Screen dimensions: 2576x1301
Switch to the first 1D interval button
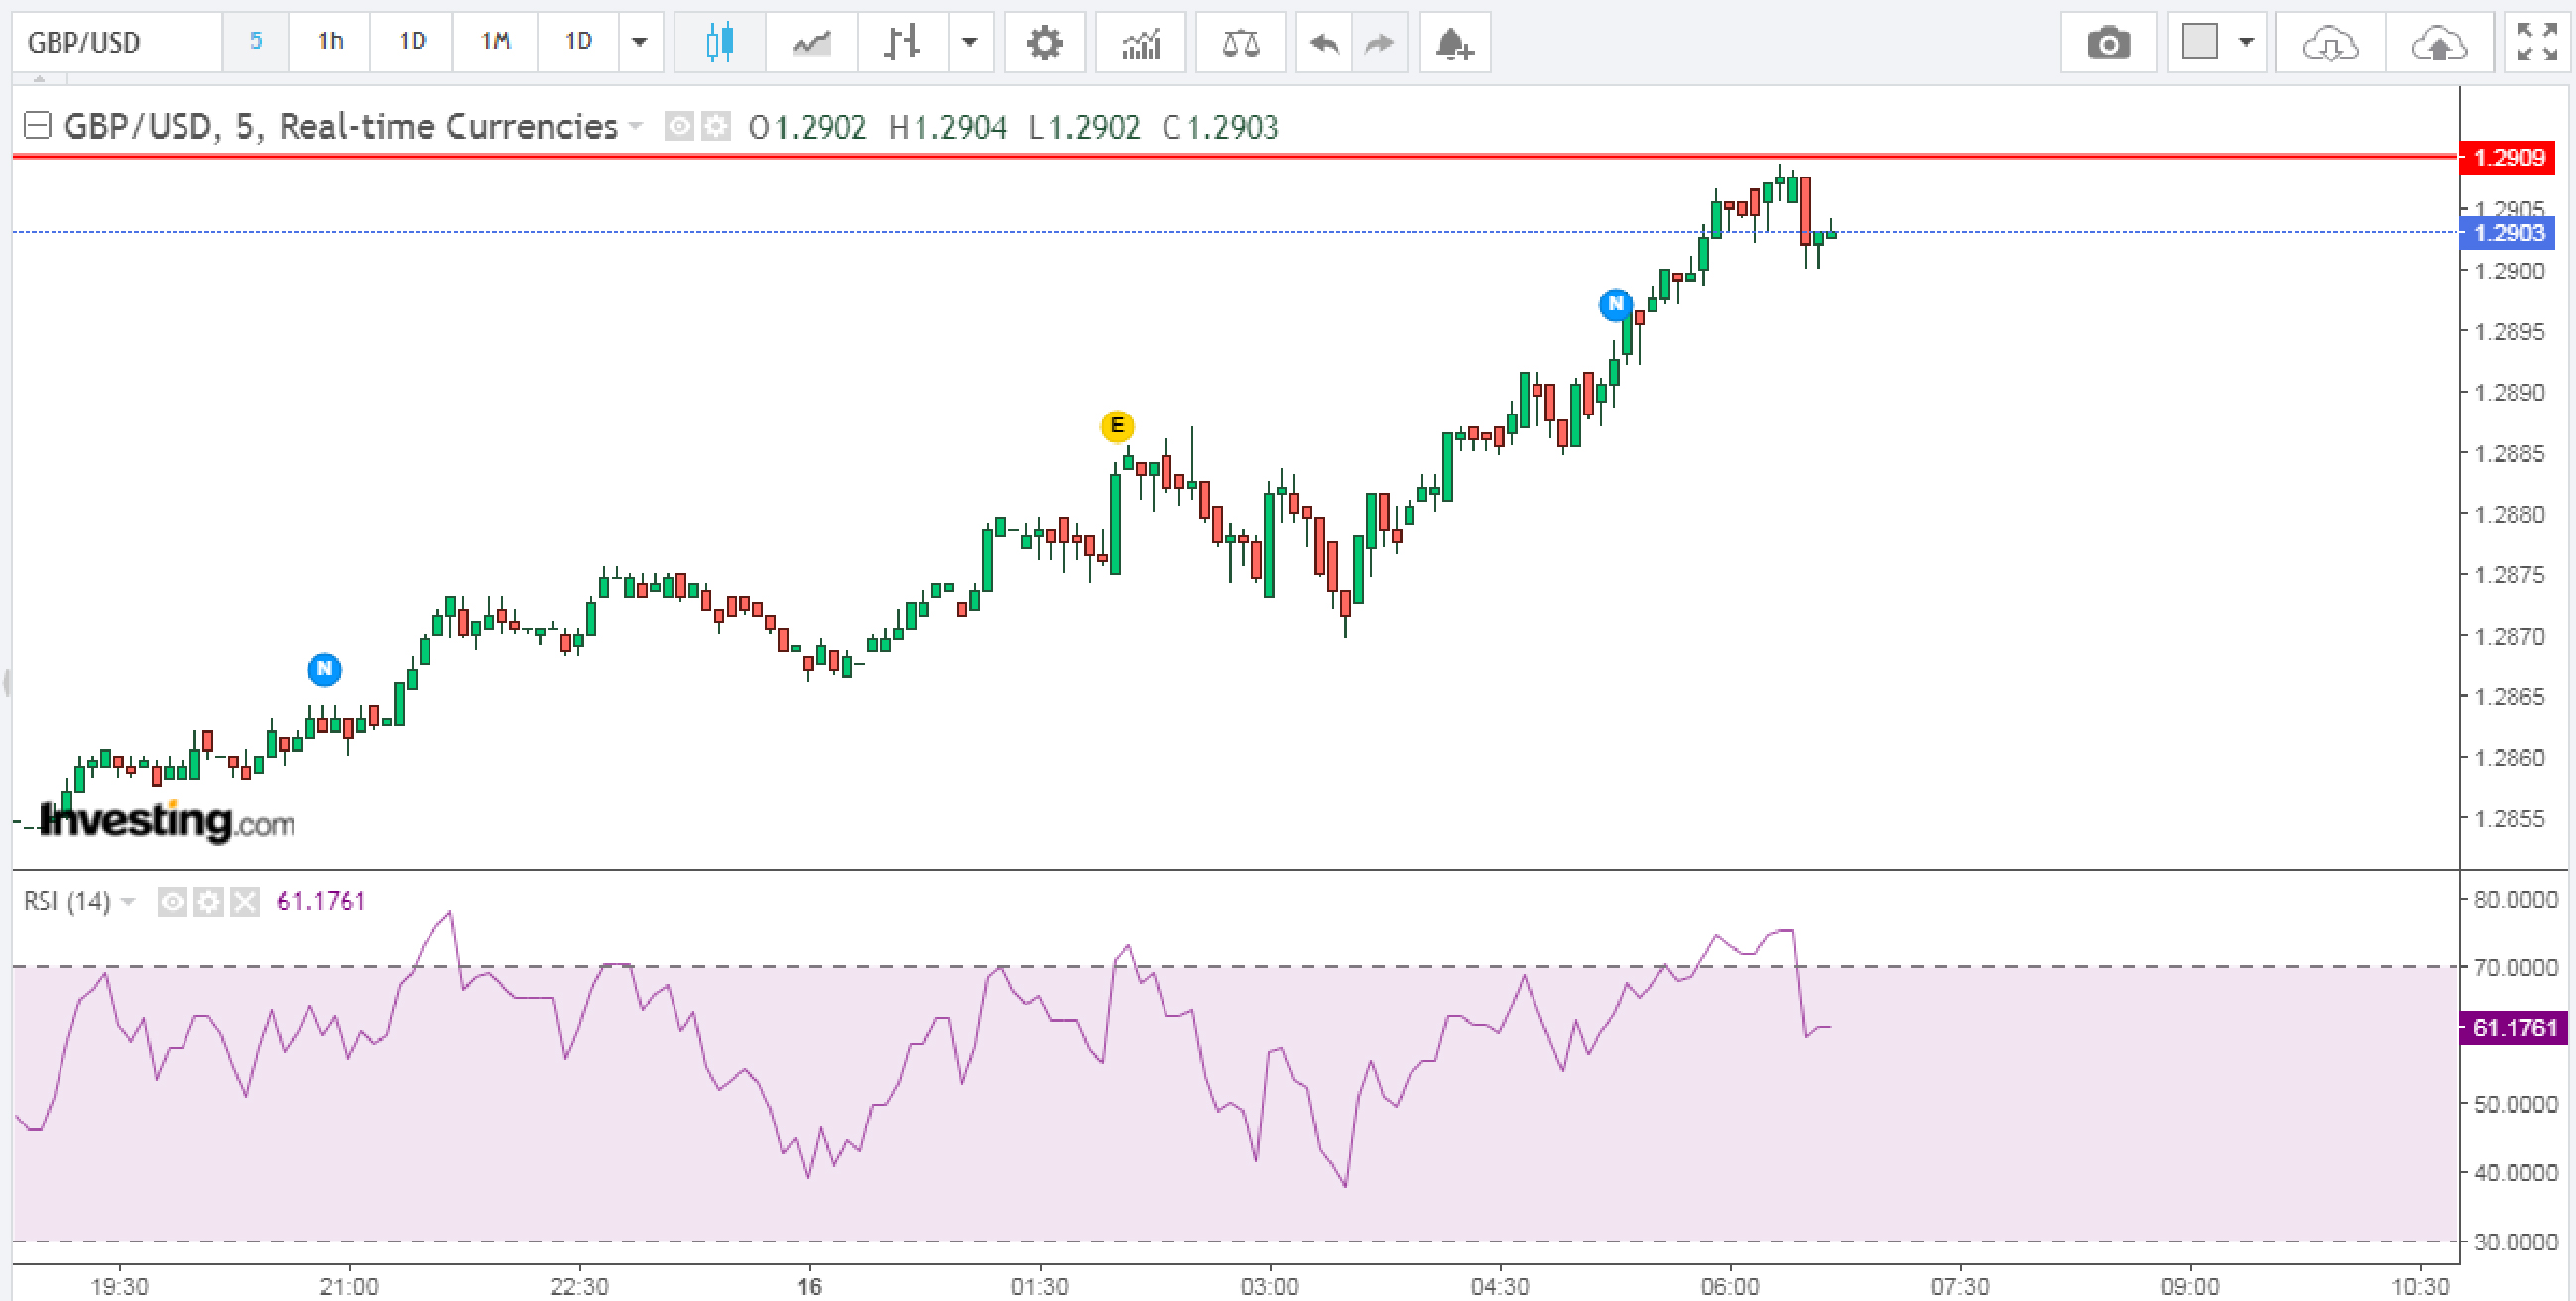[x=412, y=42]
